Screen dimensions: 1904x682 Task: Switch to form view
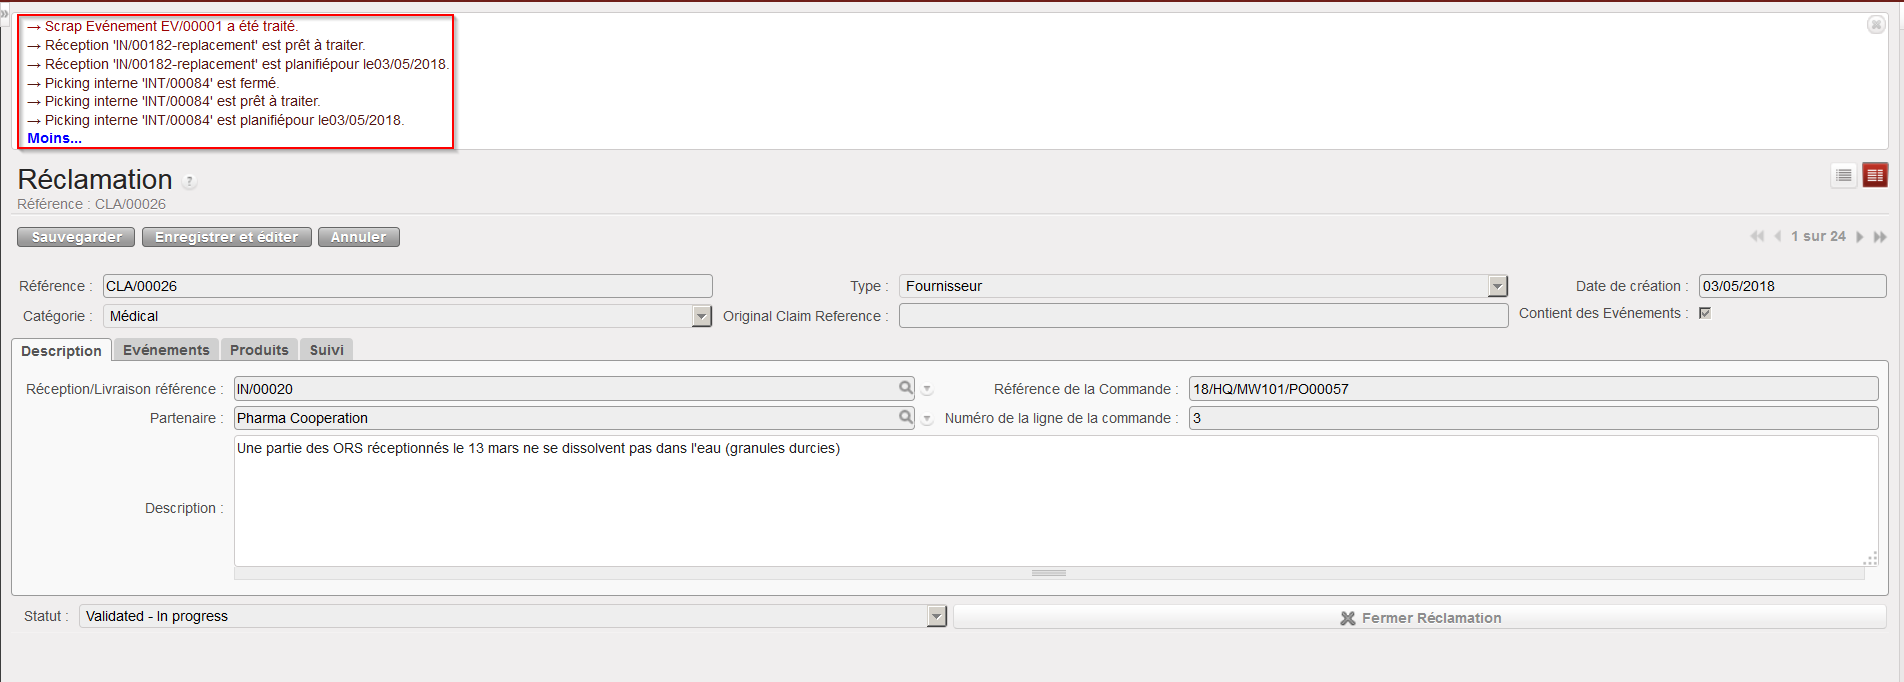1875,176
